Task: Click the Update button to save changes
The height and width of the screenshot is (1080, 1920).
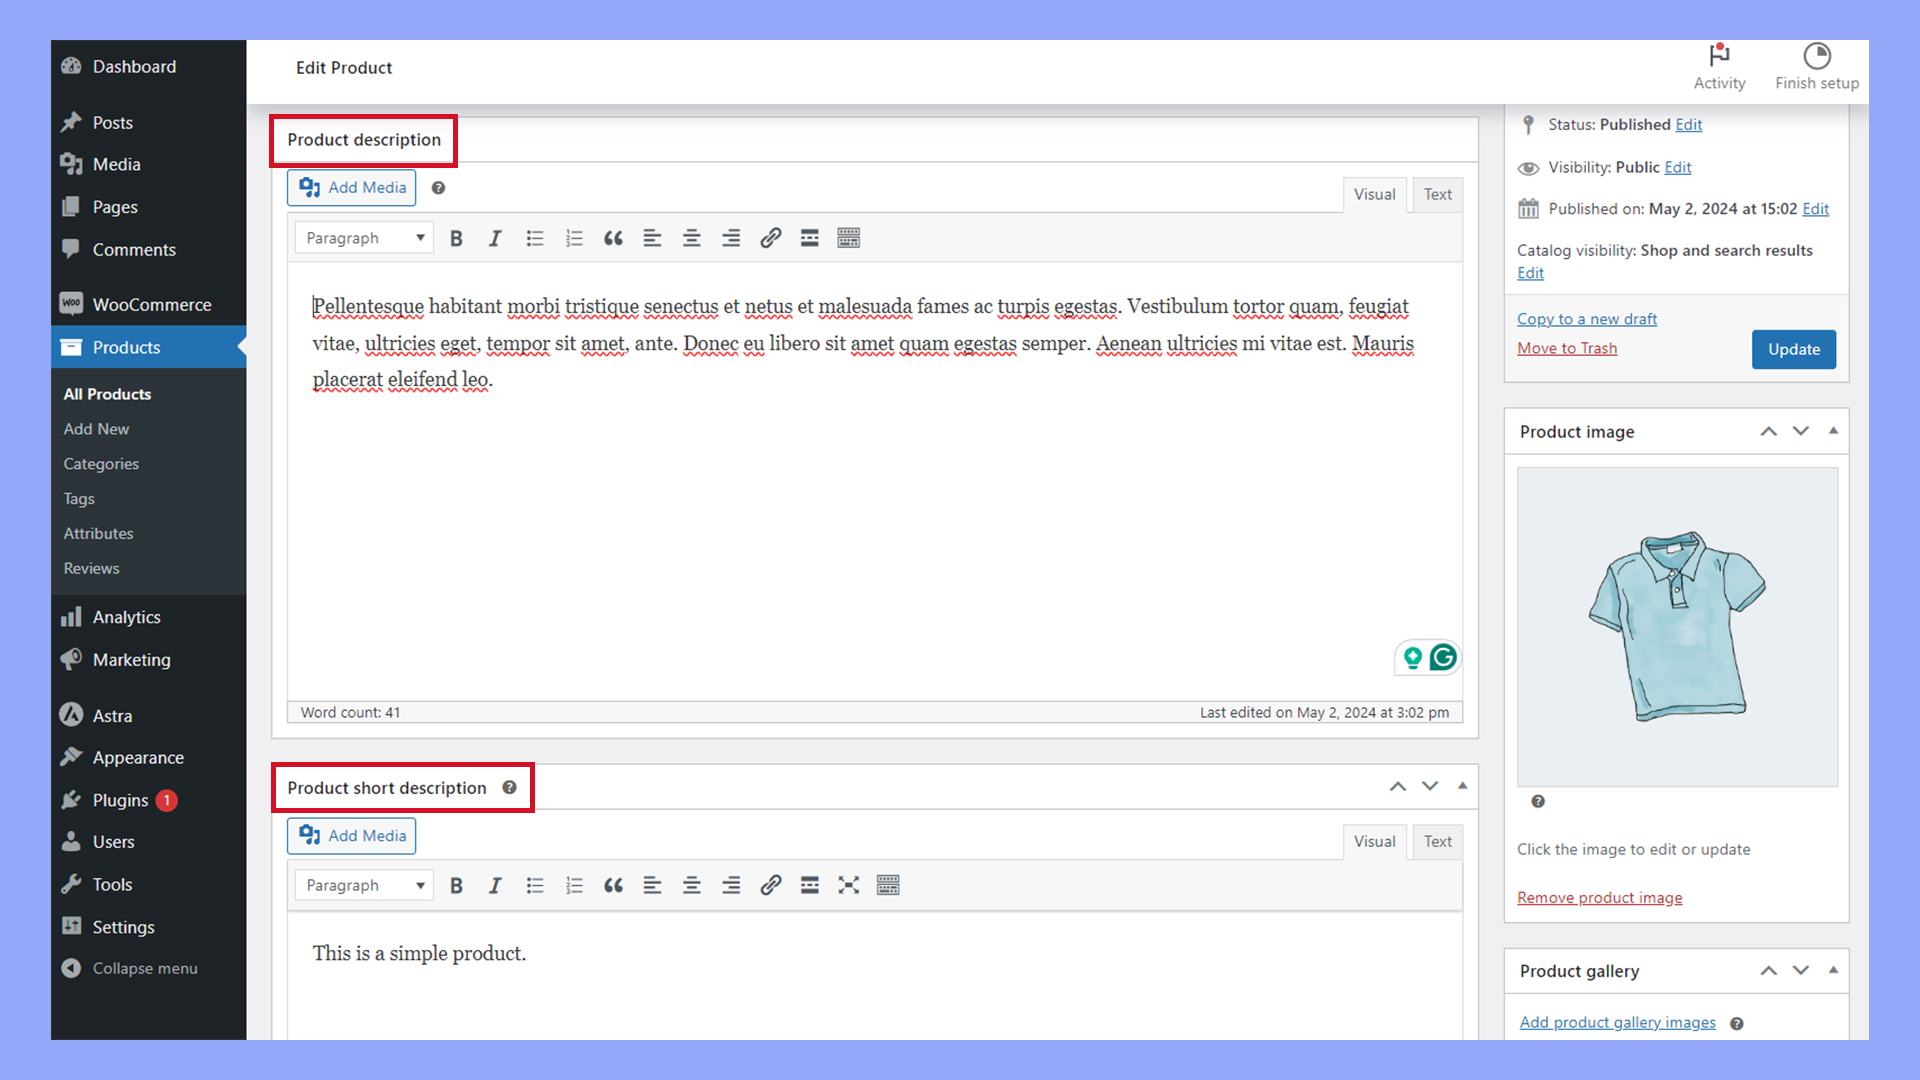Action: [1793, 349]
